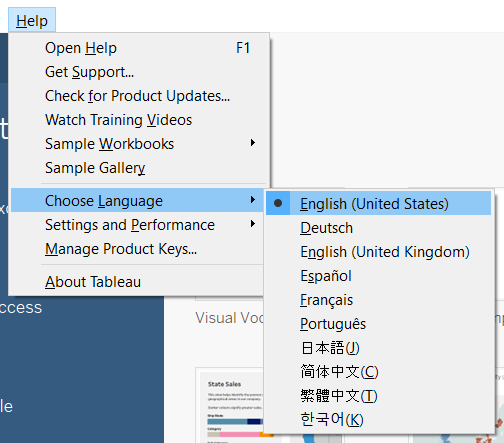Expand the Choose Language submenu
Image resolution: width=504 pixels, height=443 pixels.
pyautogui.click(x=137, y=200)
